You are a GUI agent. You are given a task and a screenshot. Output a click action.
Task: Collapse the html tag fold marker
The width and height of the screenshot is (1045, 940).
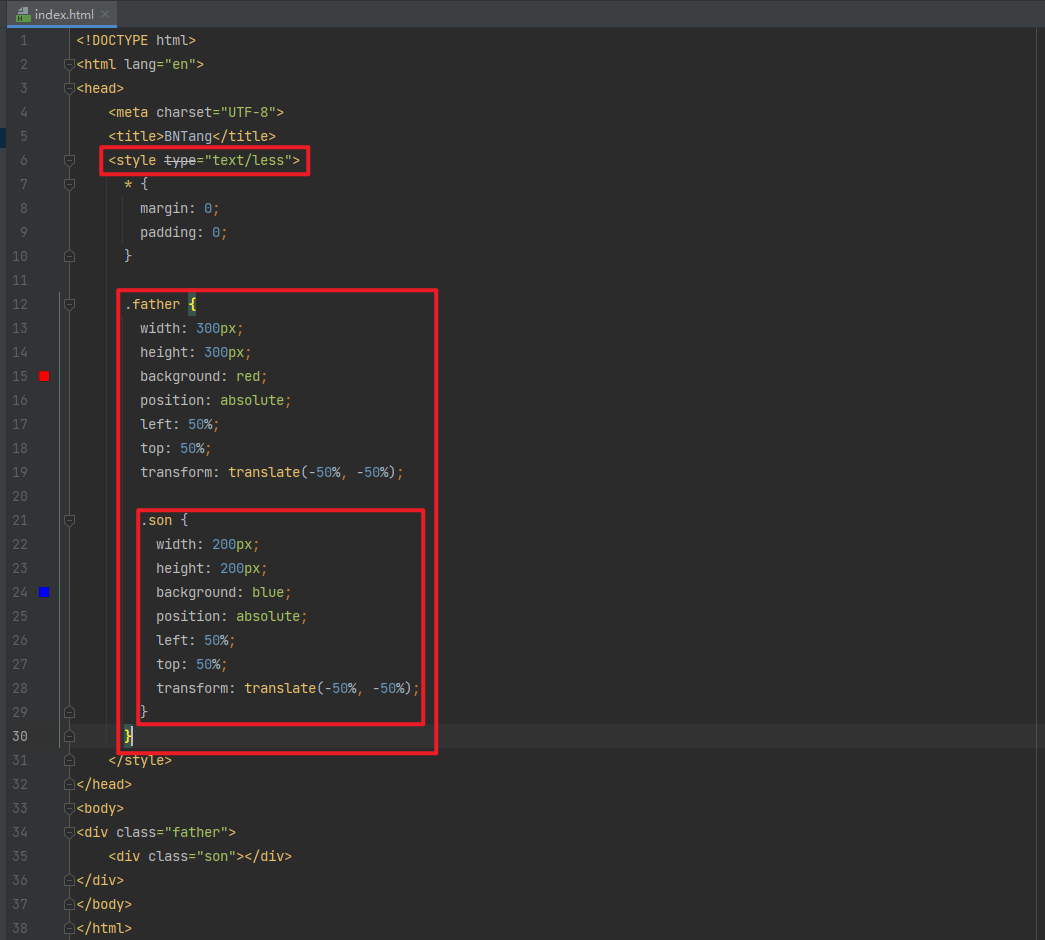point(69,64)
